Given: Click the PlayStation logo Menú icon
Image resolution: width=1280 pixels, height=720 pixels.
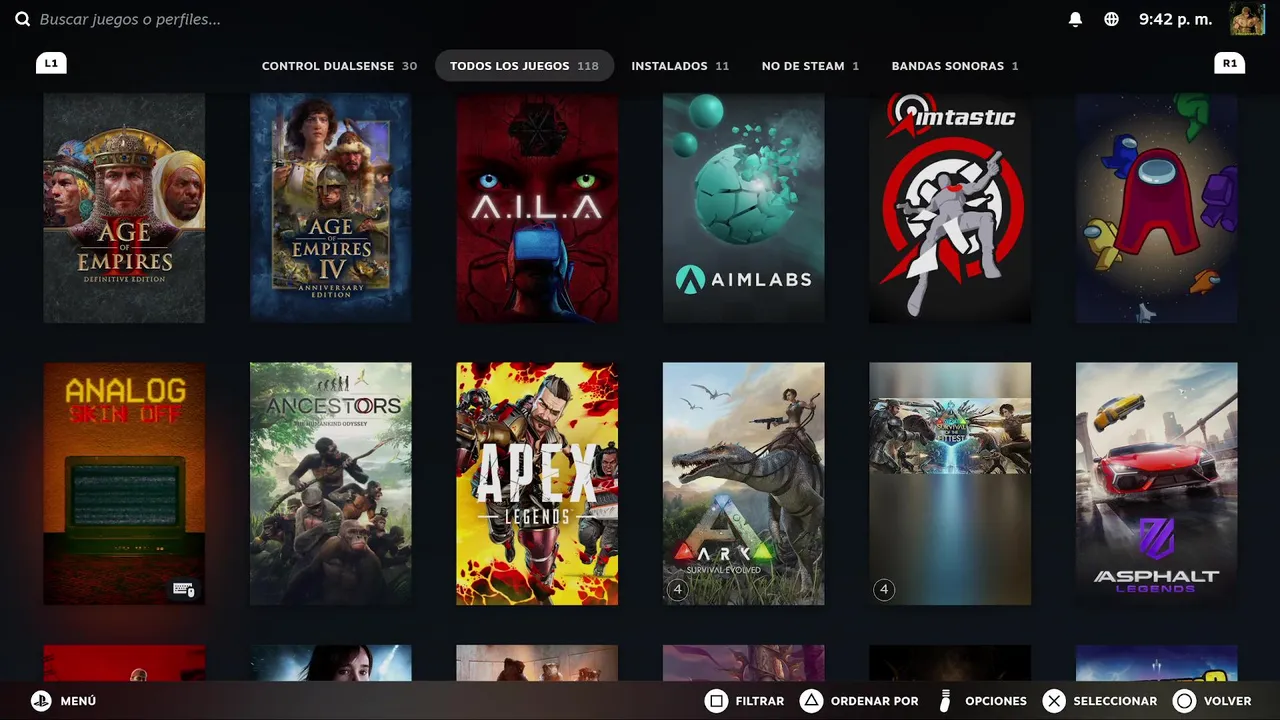Looking at the screenshot, I should coord(40,701).
